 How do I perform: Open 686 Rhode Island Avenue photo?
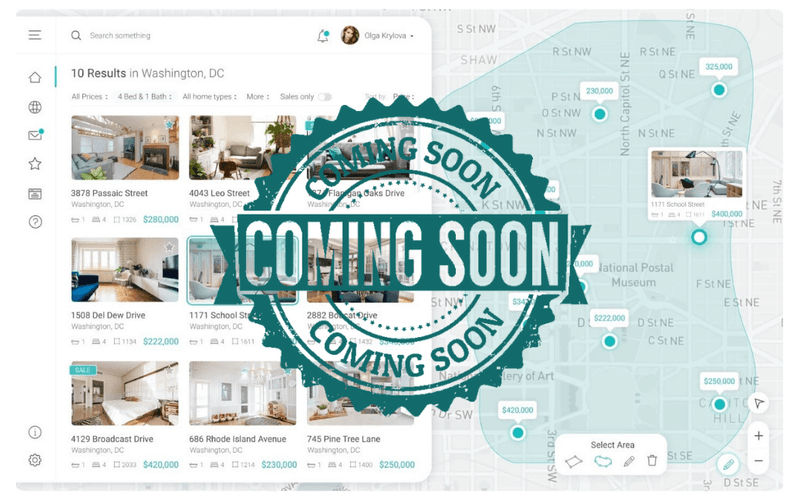pyautogui.click(x=243, y=393)
